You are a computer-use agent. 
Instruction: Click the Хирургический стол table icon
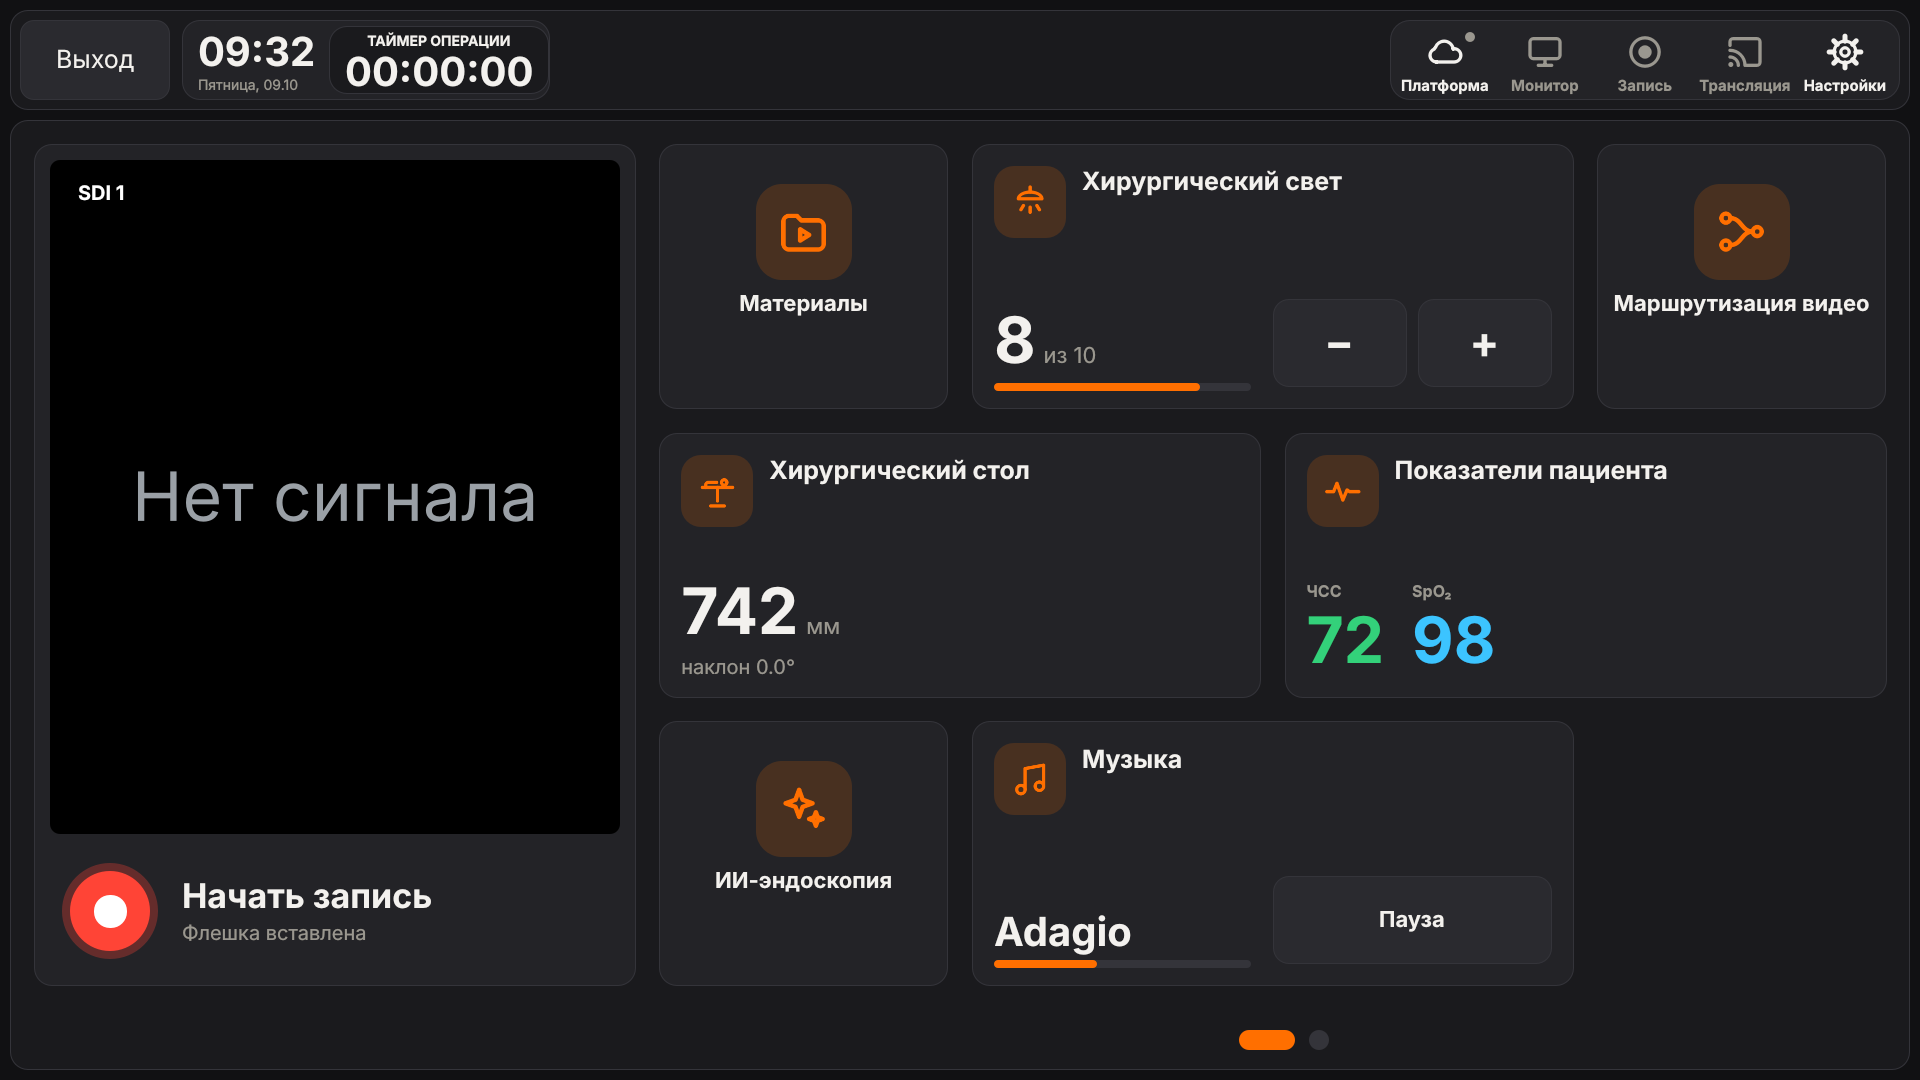pyautogui.click(x=717, y=491)
